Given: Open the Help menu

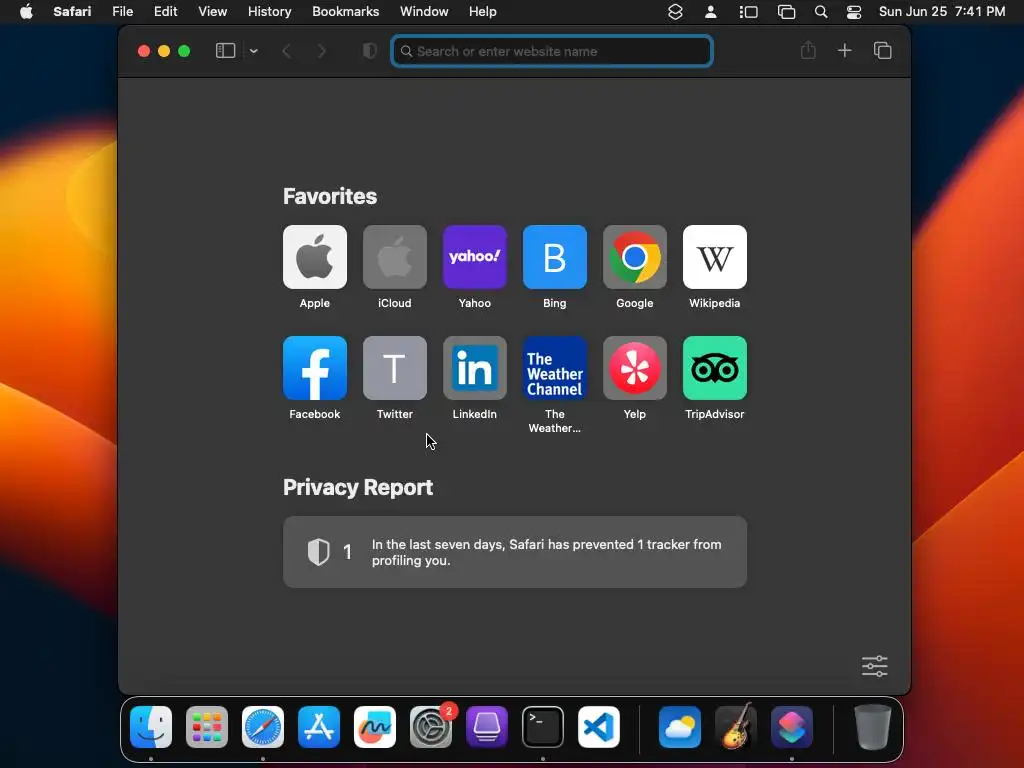Looking at the screenshot, I should point(483,12).
